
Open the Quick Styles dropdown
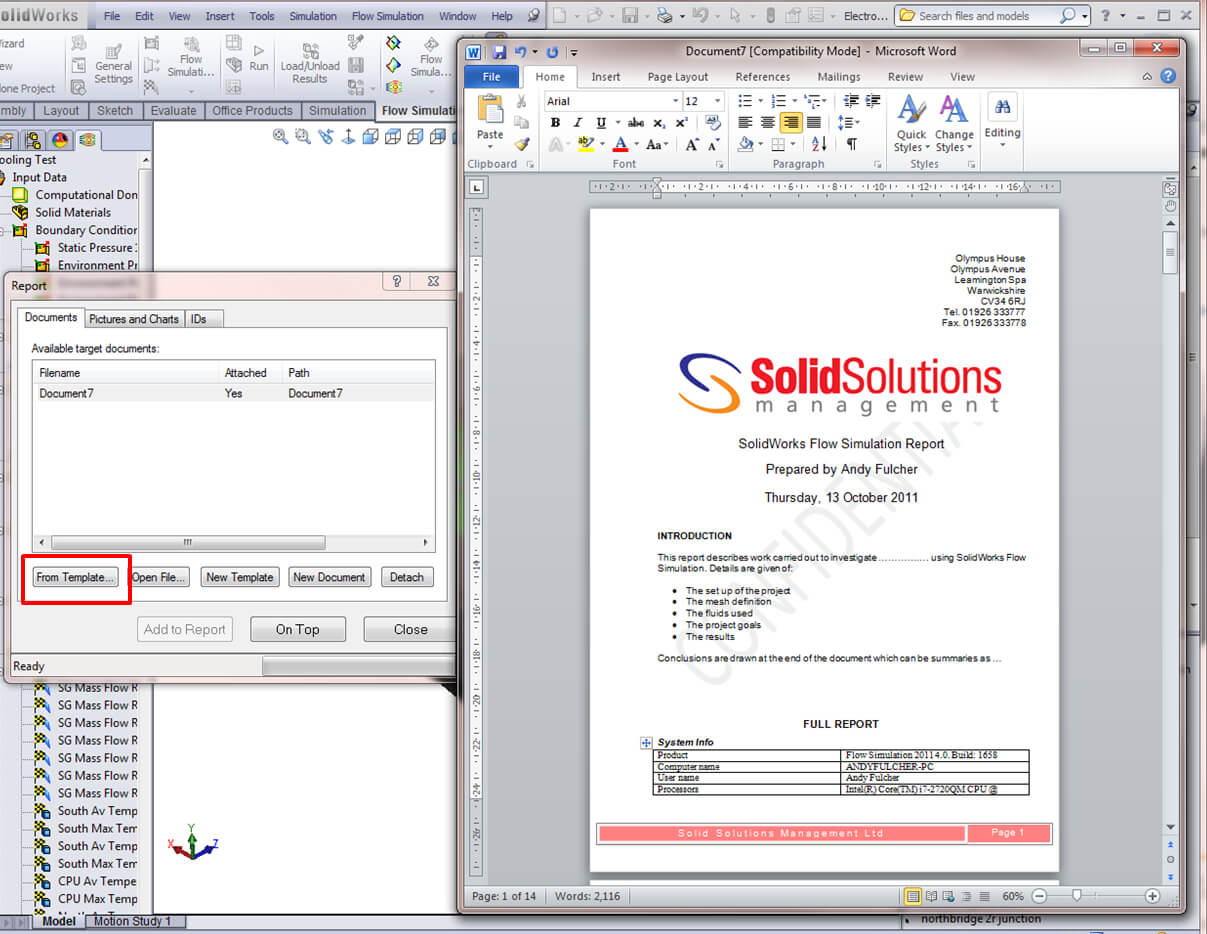click(x=911, y=123)
